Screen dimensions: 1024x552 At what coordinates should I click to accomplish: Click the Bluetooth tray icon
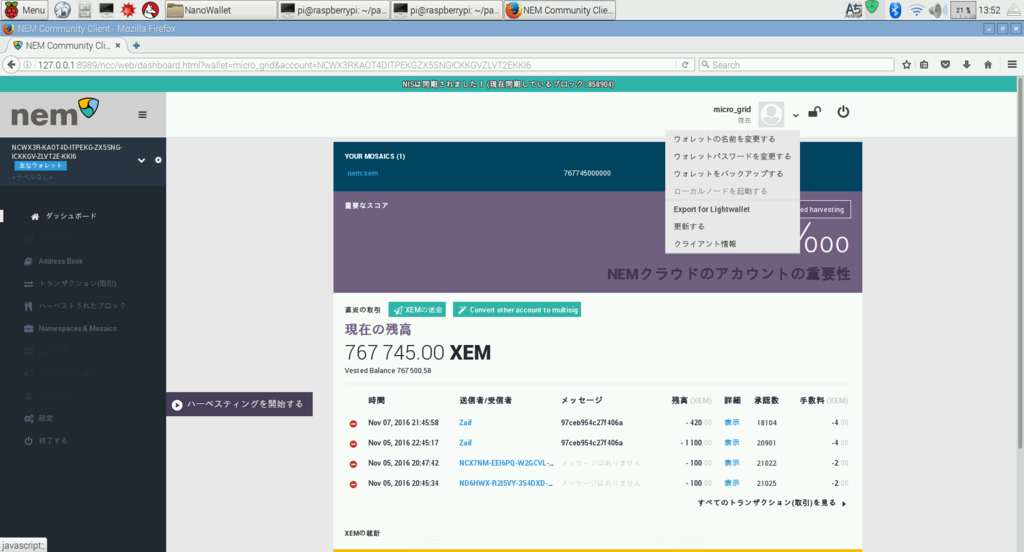pyautogui.click(x=895, y=10)
